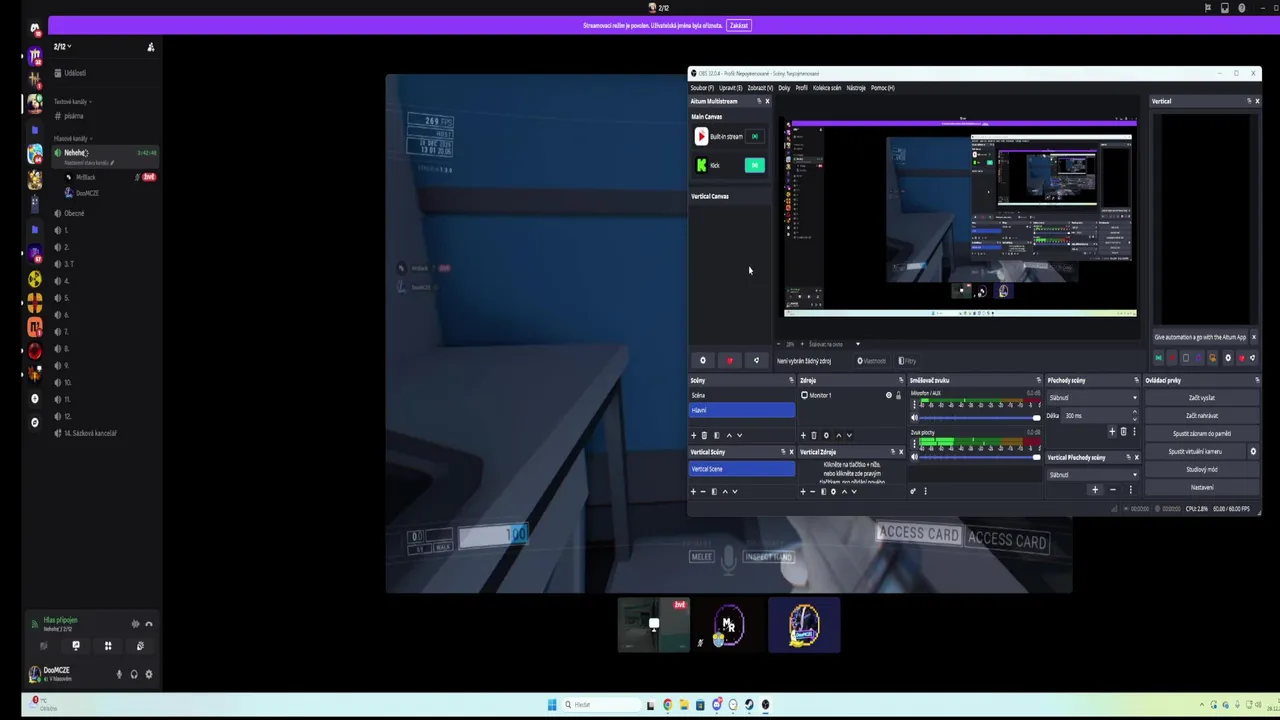Click the Aitum Multistream heart donate icon

(729, 361)
